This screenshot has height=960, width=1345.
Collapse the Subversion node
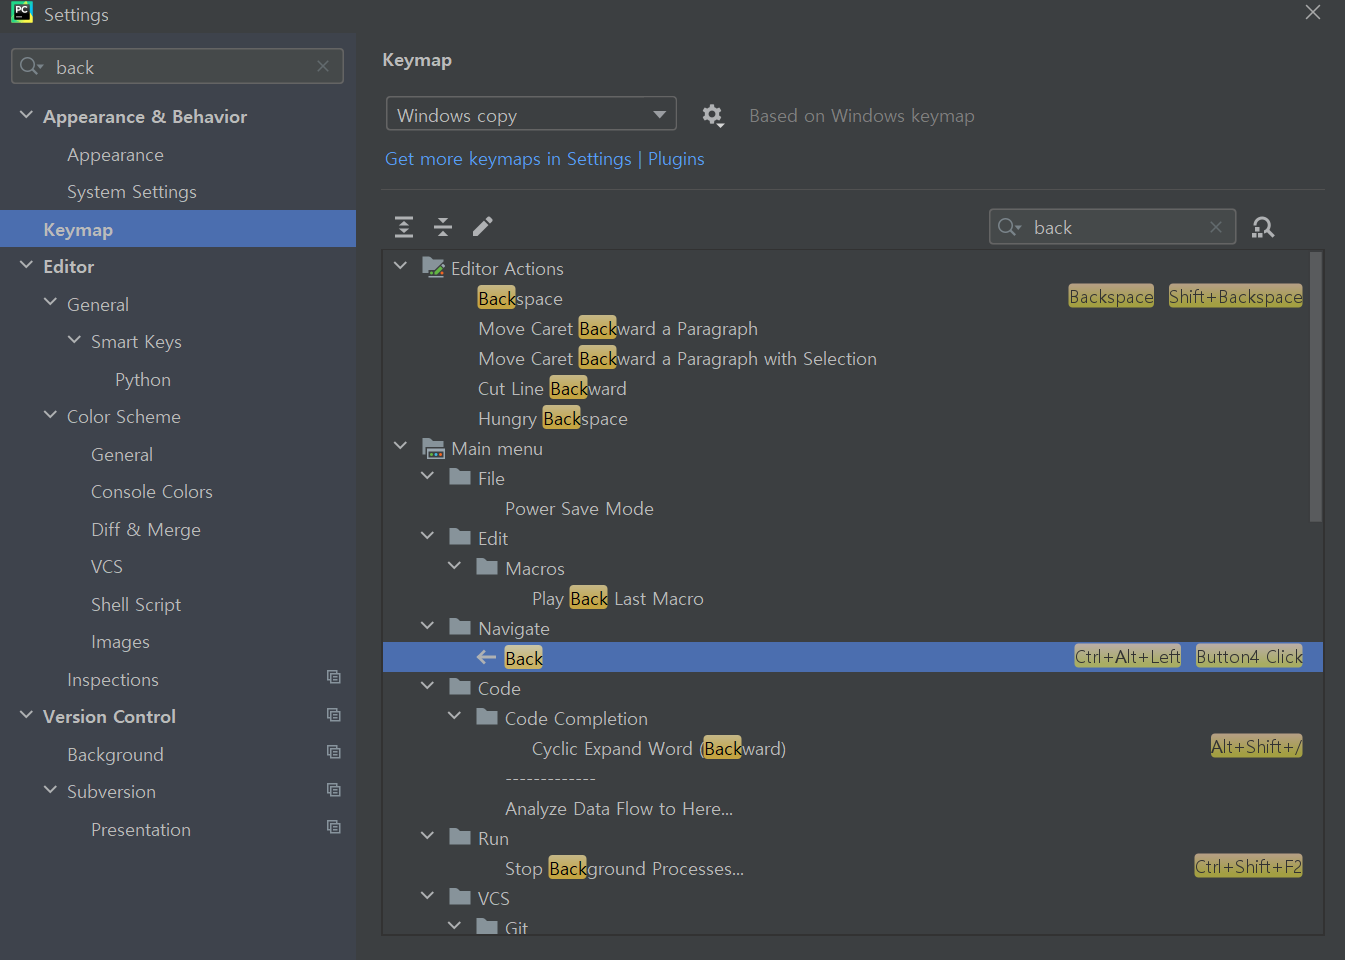tap(51, 790)
